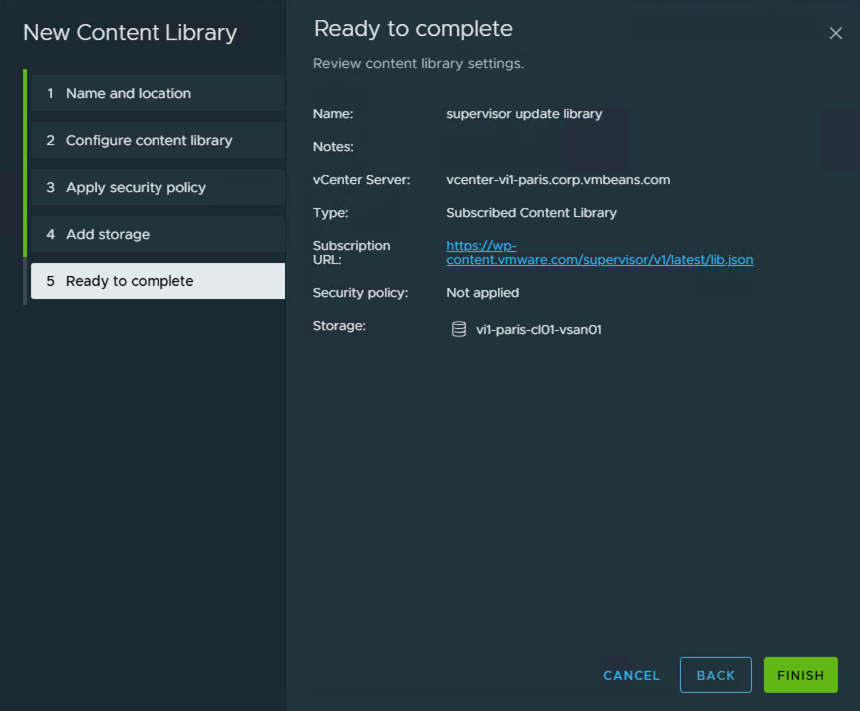
Task: Close the New Content Library wizard
Action: pyautogui.click(x=835, y=33)
